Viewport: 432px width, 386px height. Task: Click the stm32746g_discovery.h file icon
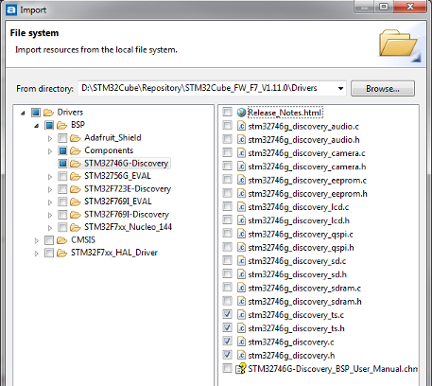tap(241, 355)
